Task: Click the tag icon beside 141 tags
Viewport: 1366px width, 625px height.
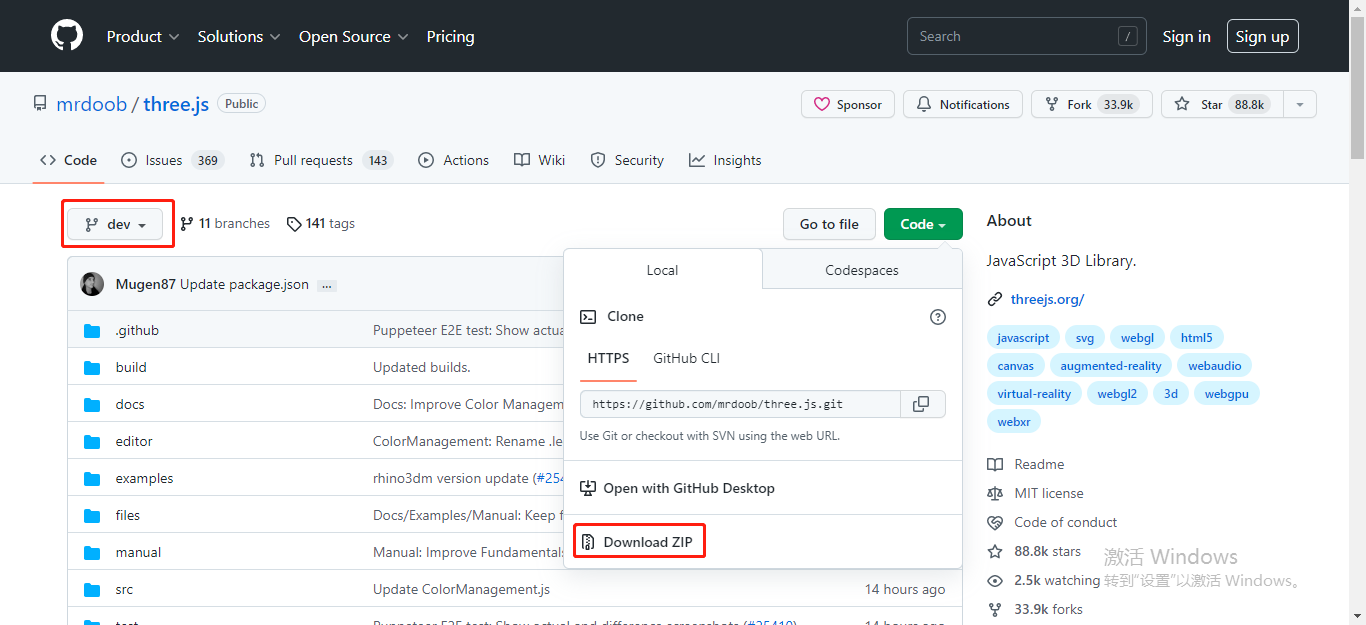Action: click(x=294, y=224)
